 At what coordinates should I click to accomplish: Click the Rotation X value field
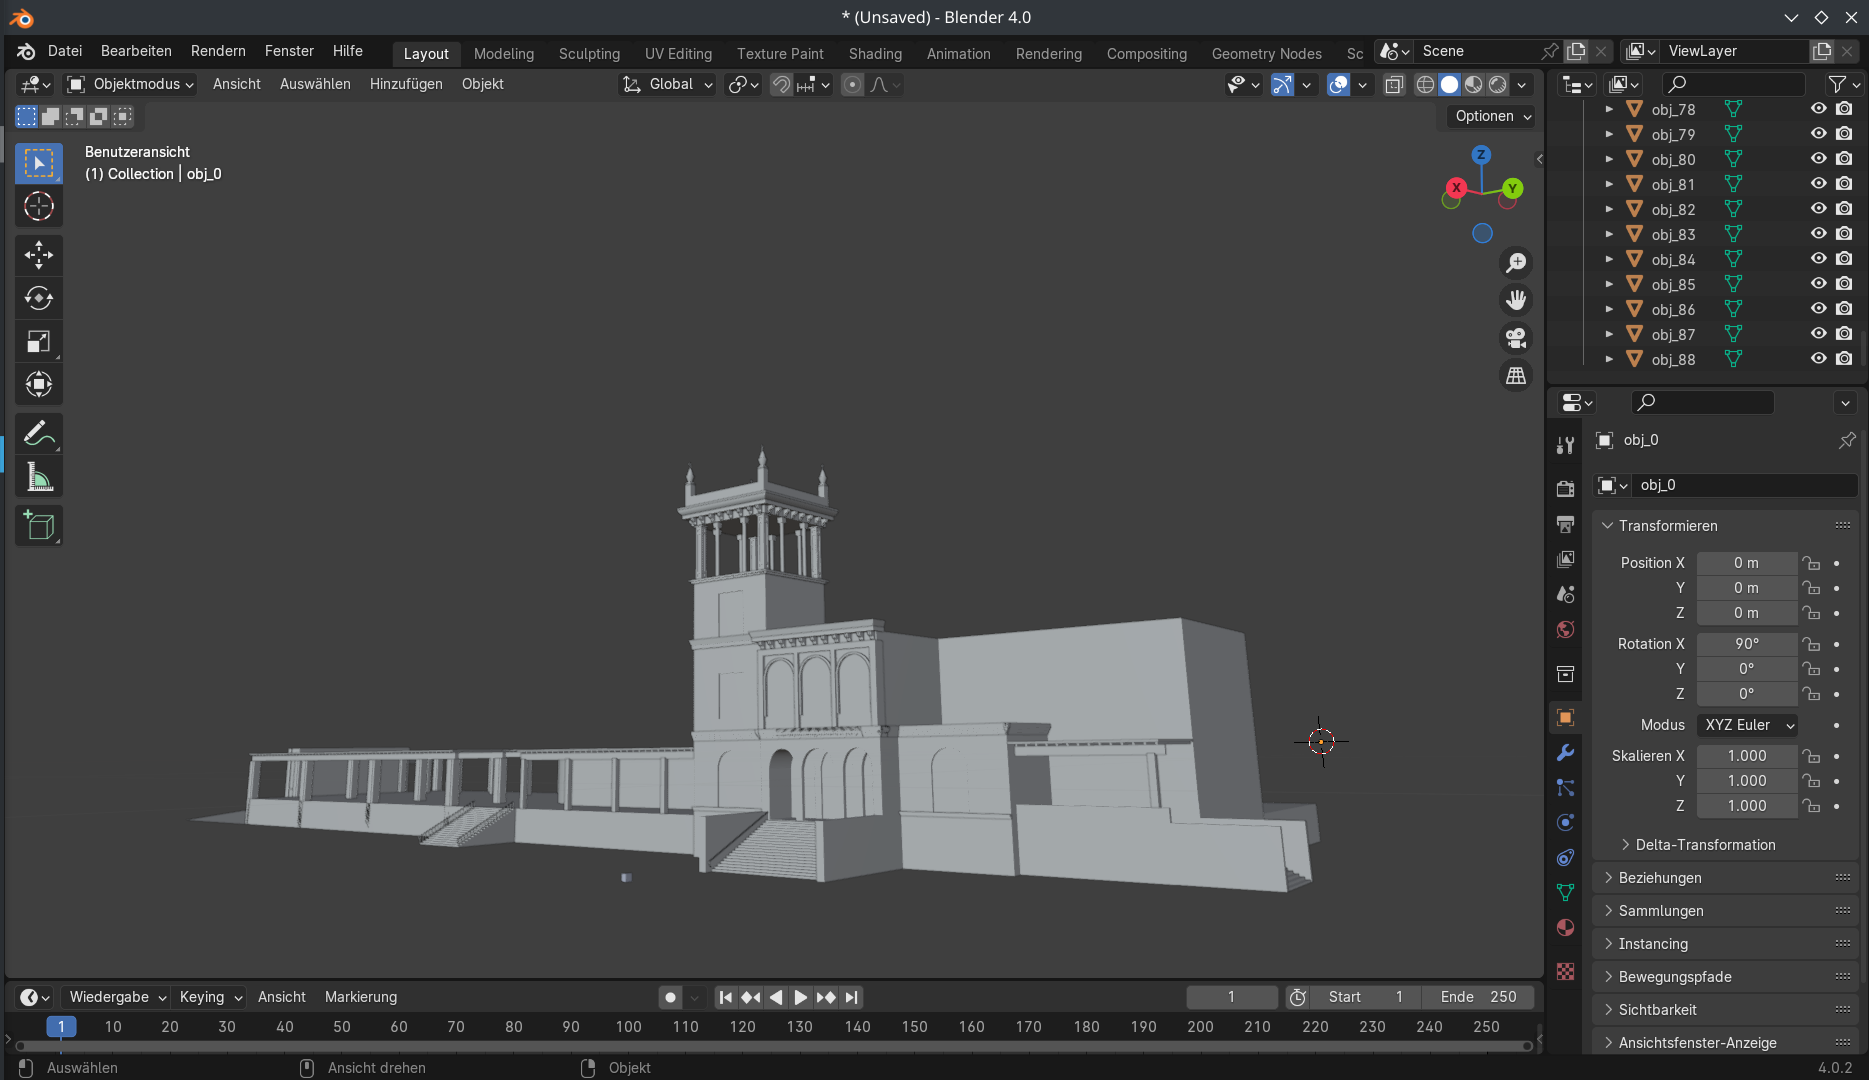1746,644
